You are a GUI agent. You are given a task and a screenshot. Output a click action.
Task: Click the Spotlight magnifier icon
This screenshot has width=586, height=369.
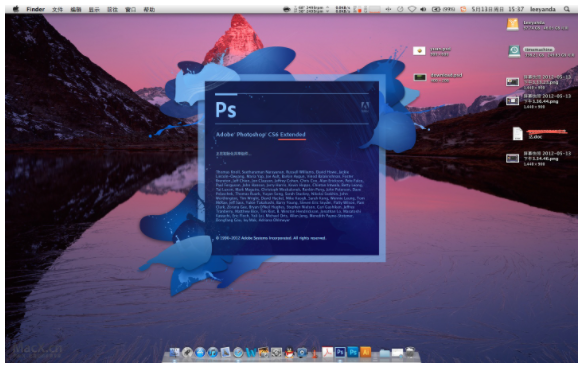click(567, 9)
